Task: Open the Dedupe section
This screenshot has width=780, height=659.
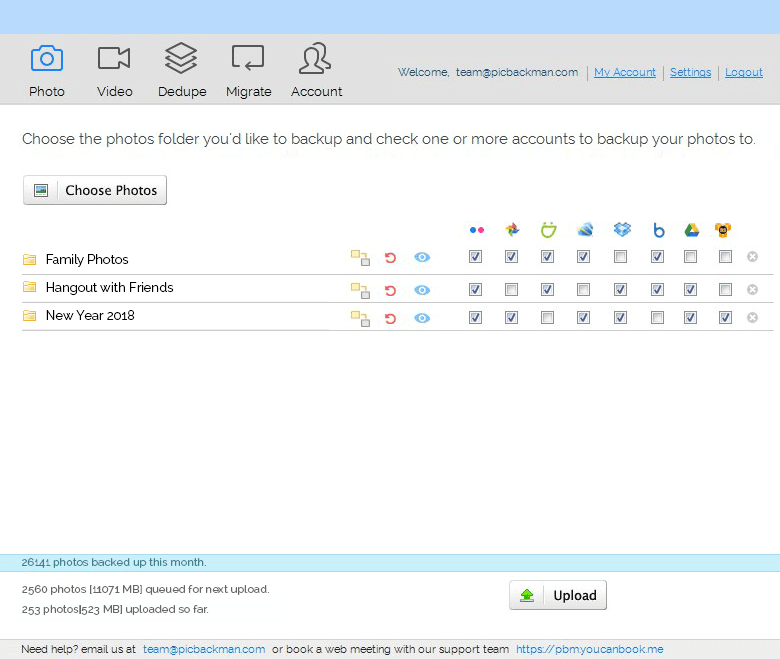Action: tap(182, 71)
